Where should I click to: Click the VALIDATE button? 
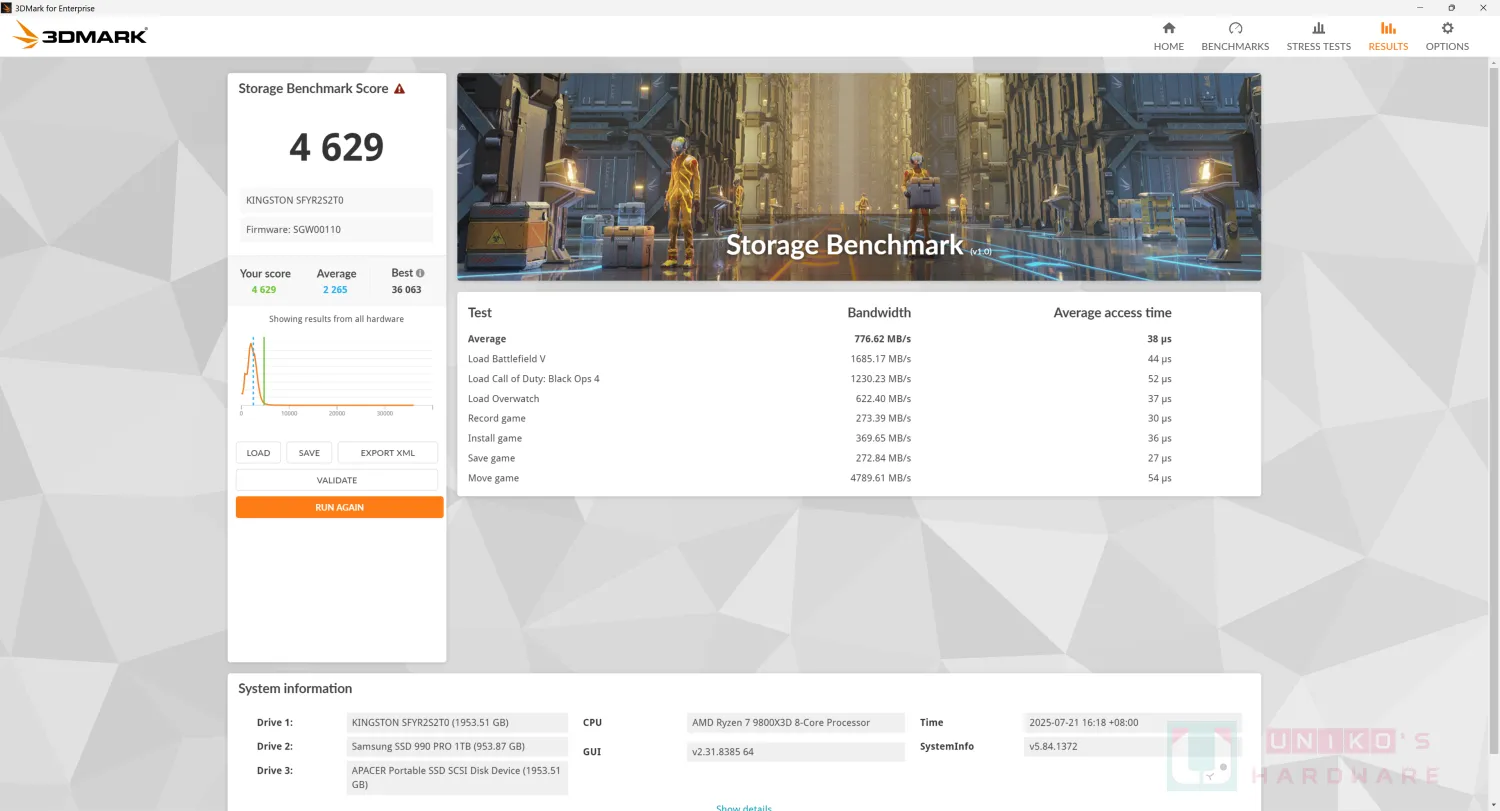[337, 480]
